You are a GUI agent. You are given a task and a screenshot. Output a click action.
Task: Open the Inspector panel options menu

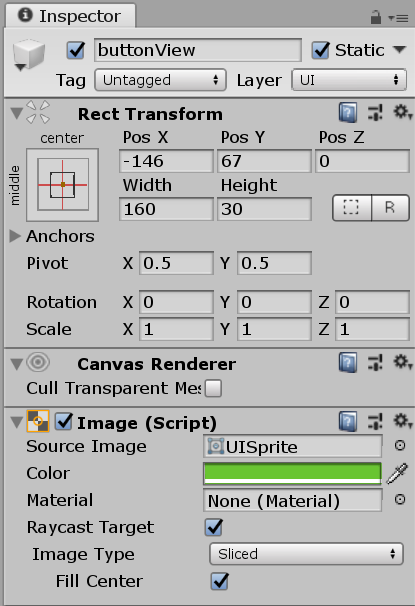[398, 18]
